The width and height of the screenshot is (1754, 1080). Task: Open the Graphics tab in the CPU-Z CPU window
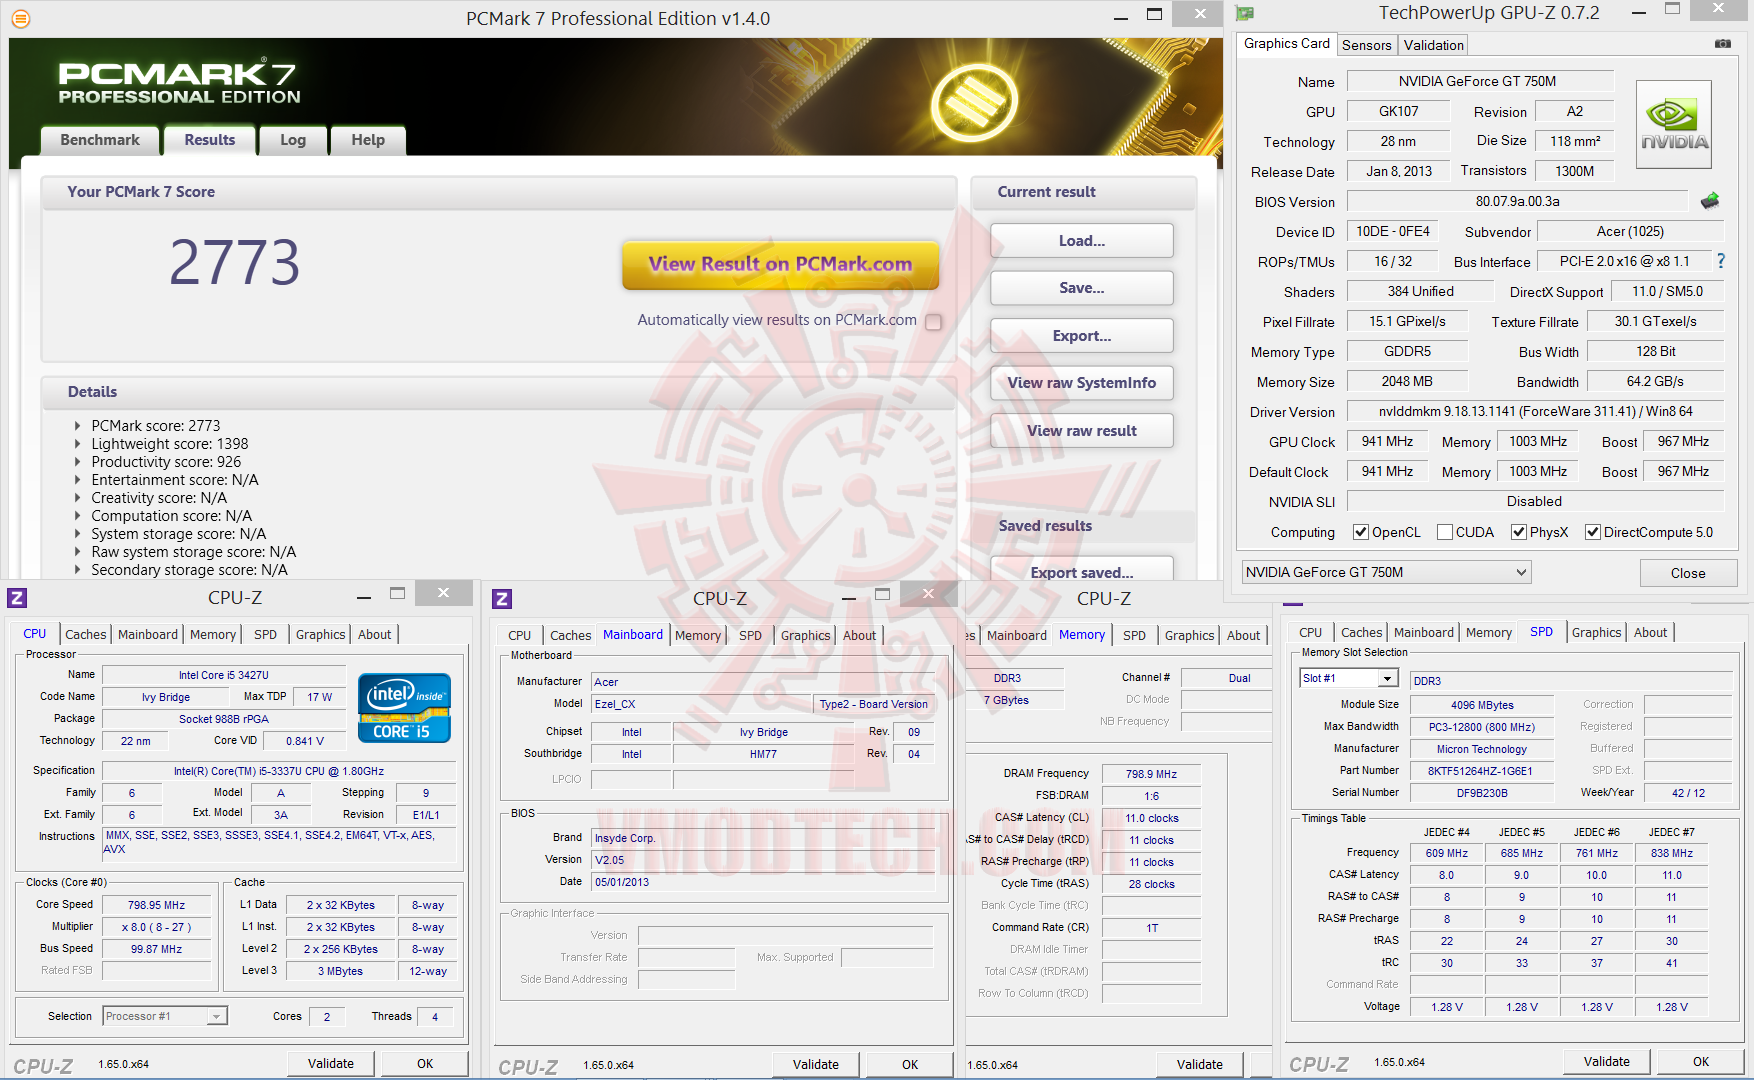(320, 634)
